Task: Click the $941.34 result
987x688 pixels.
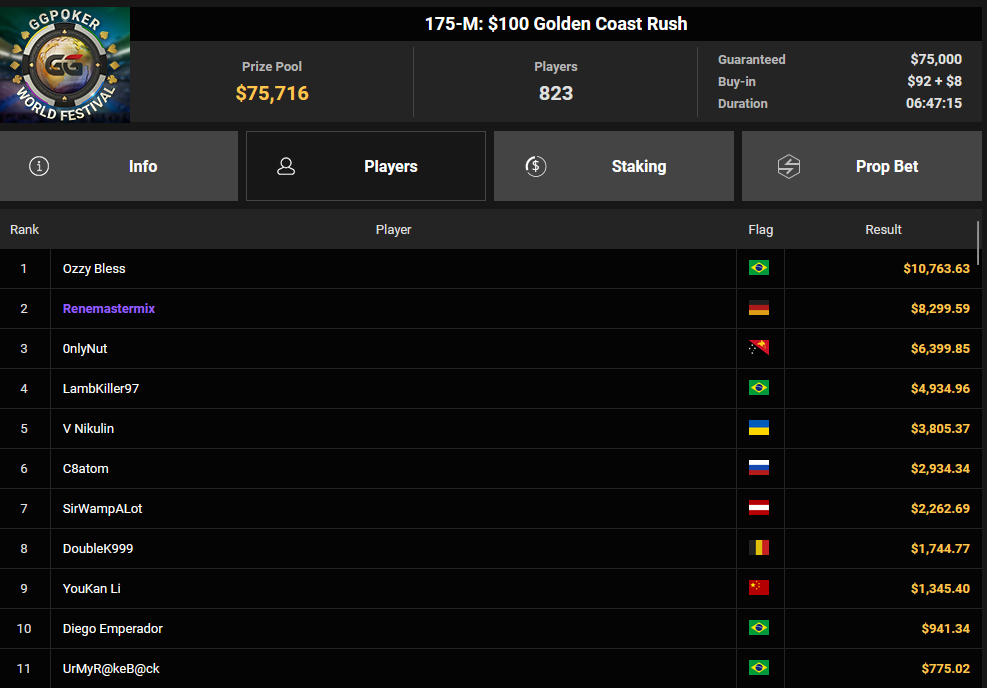Action: (x=945, y=628)
